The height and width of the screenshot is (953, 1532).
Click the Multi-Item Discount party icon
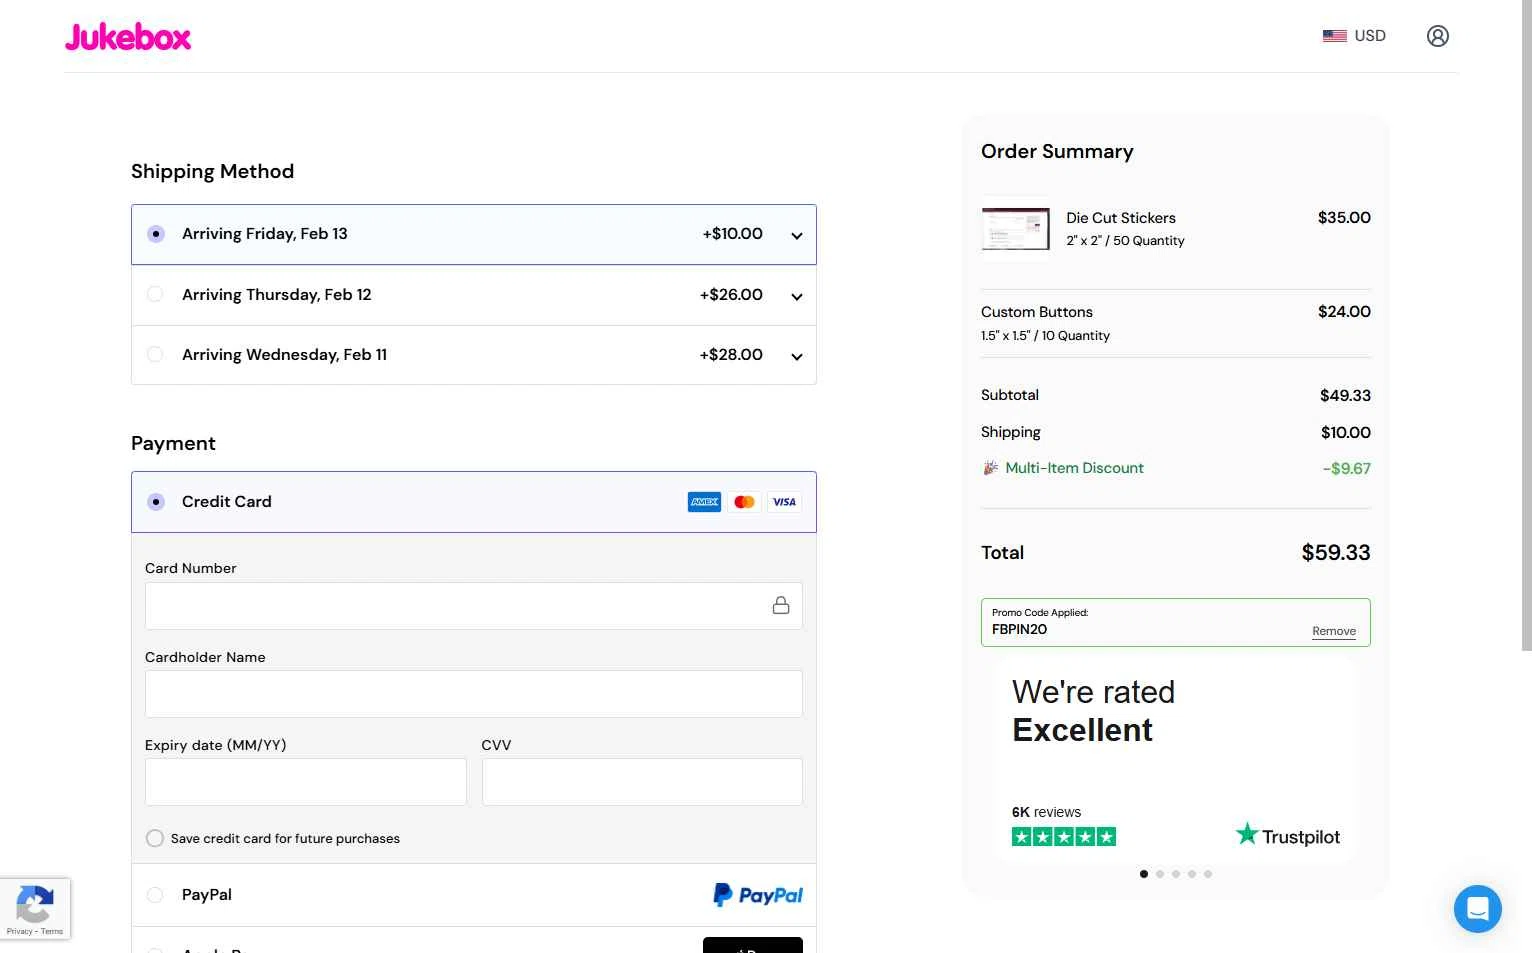coord(990,468)
